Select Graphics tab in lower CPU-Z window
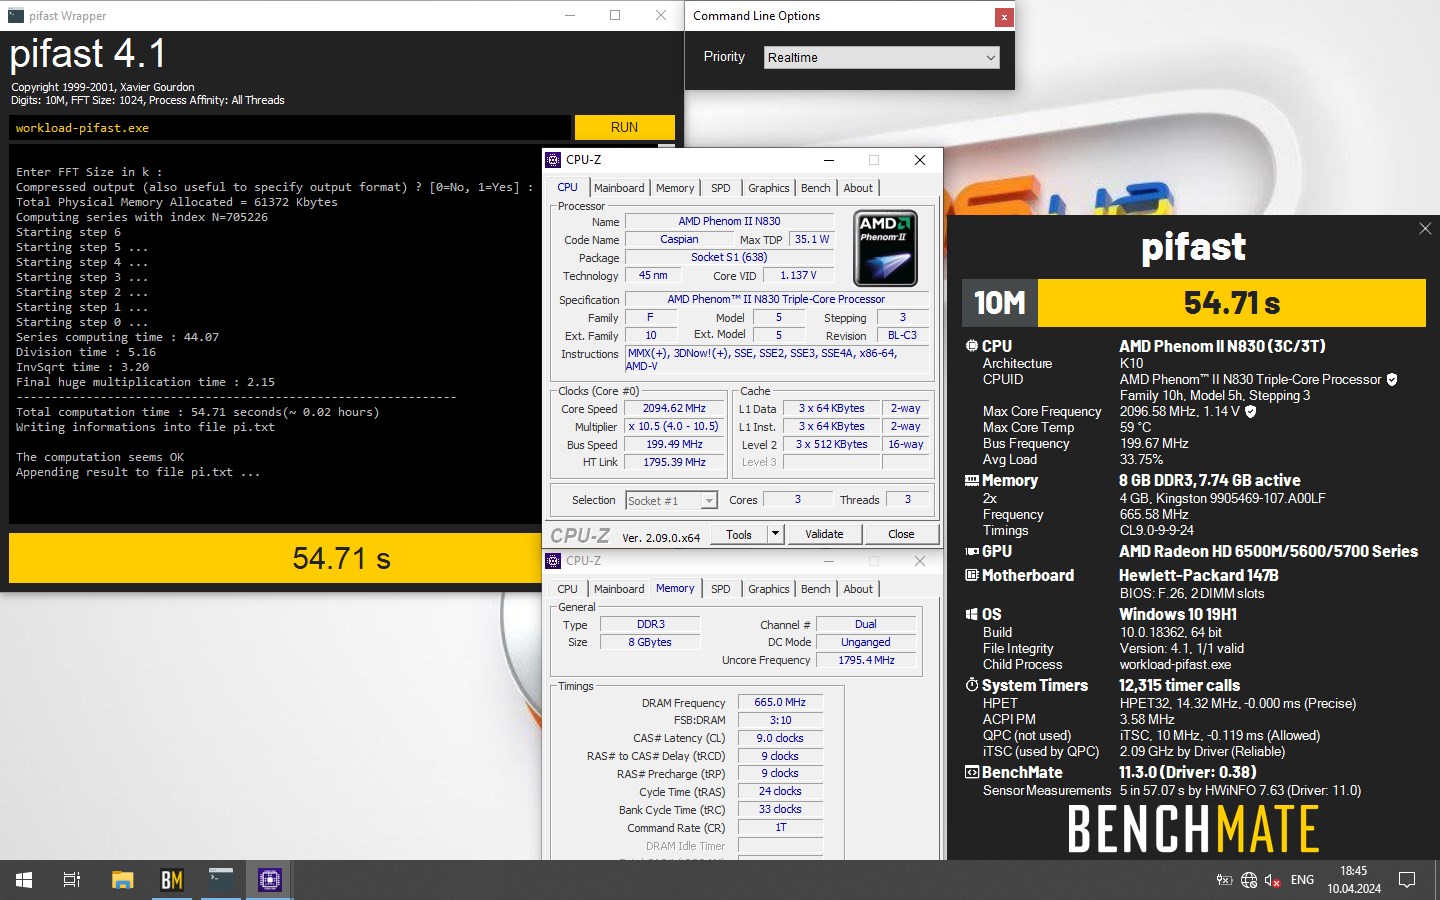 (x=768, y=589)
